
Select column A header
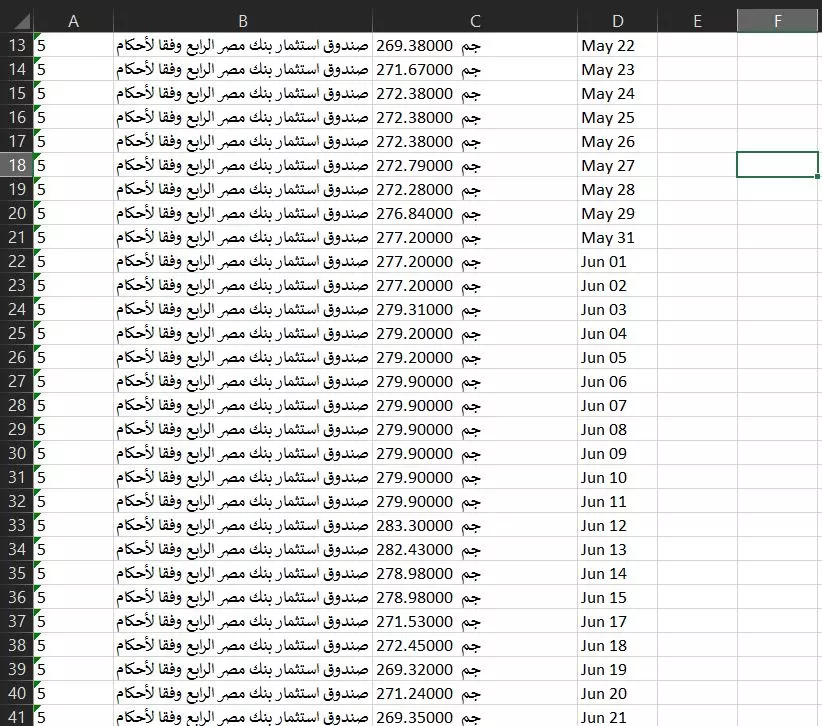(x=73, y=18)
